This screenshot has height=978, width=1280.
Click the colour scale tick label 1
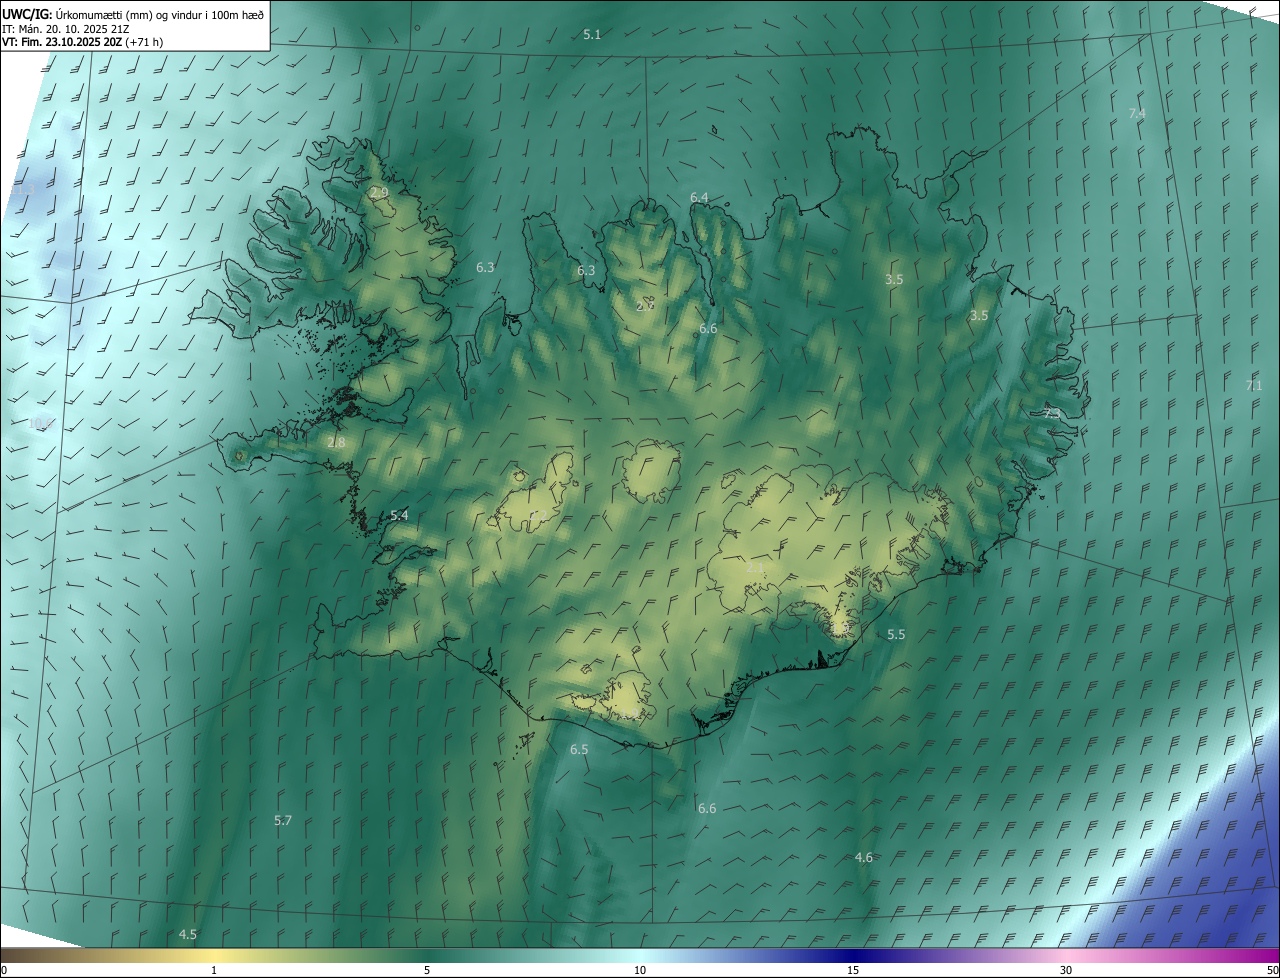[x=214, y=971]
